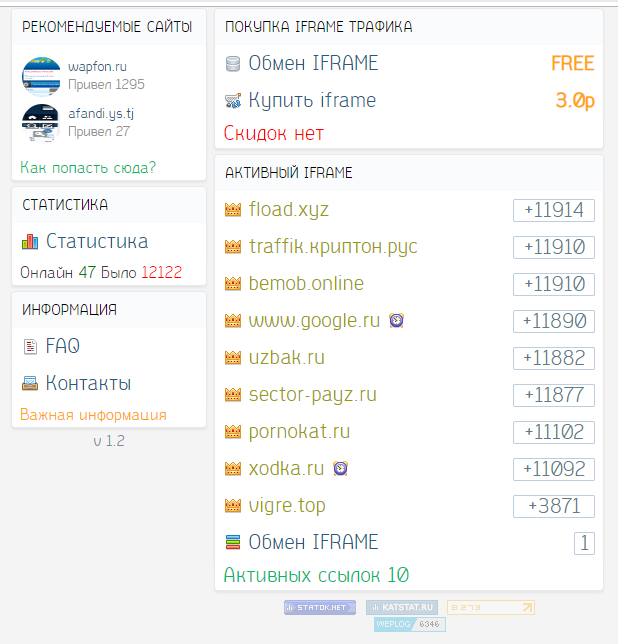Image resolution: width=618 pixels, height=644 pixels.
Task: Open the Важная информация link
Action: [x=93, y=415]
